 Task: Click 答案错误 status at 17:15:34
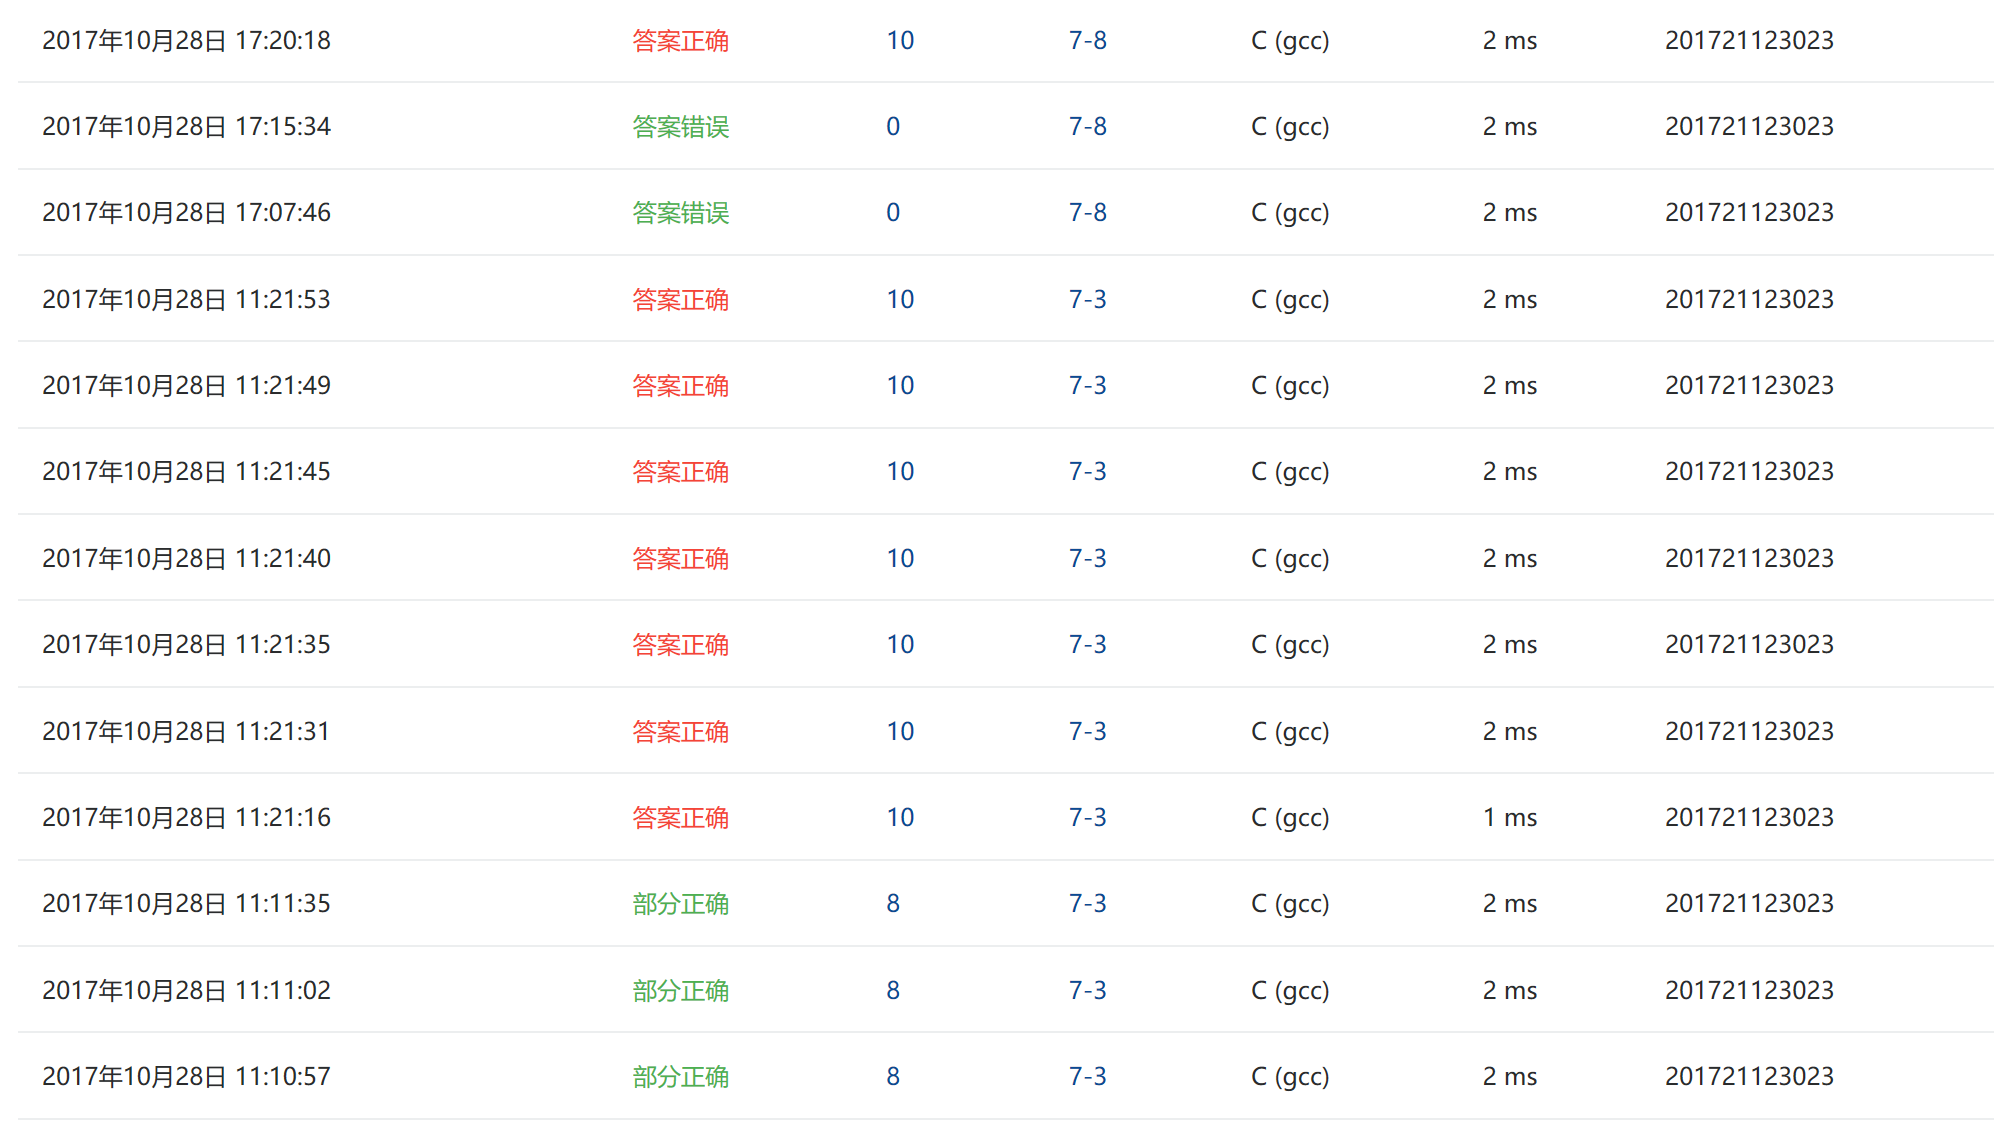(x=680, y=127)
